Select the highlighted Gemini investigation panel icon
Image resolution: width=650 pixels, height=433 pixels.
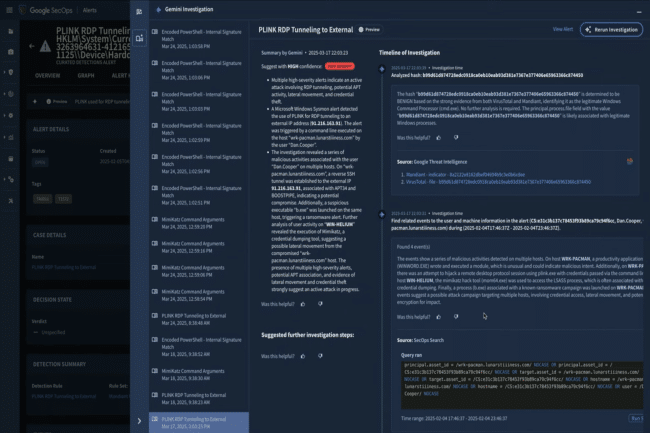click(139, 38)
